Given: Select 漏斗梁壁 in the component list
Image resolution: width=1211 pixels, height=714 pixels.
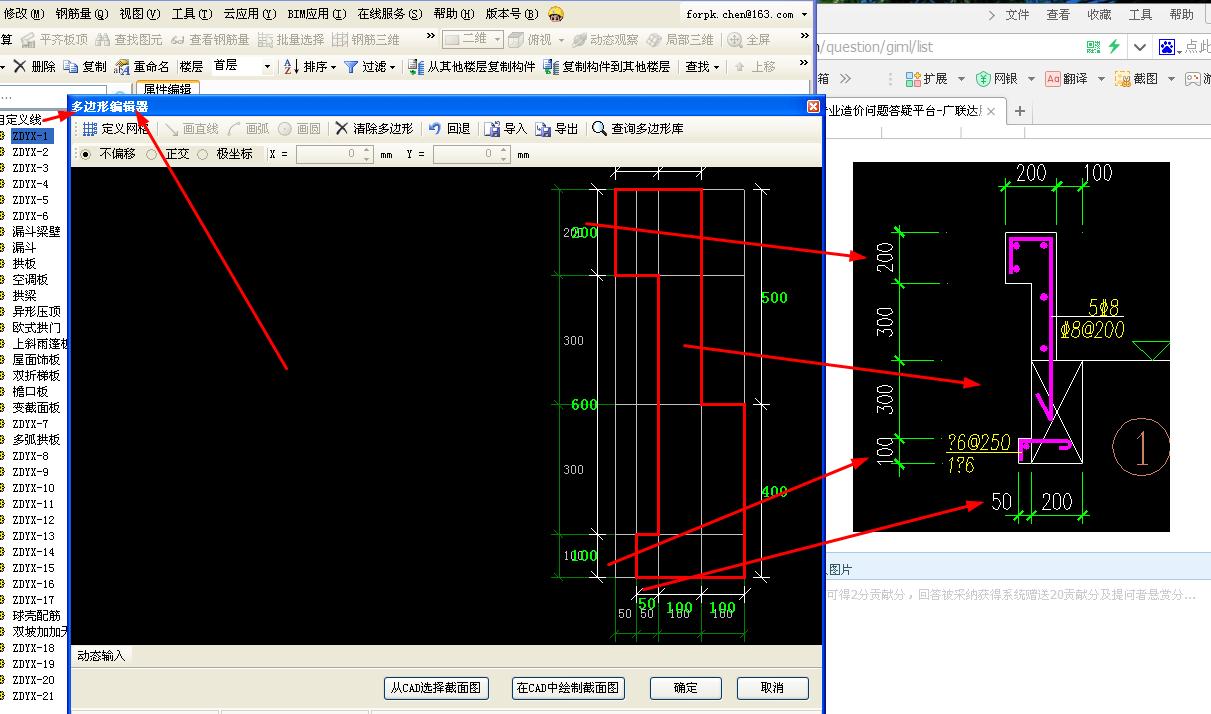Looking at the screenshot, I should click(x=36, y=232).
